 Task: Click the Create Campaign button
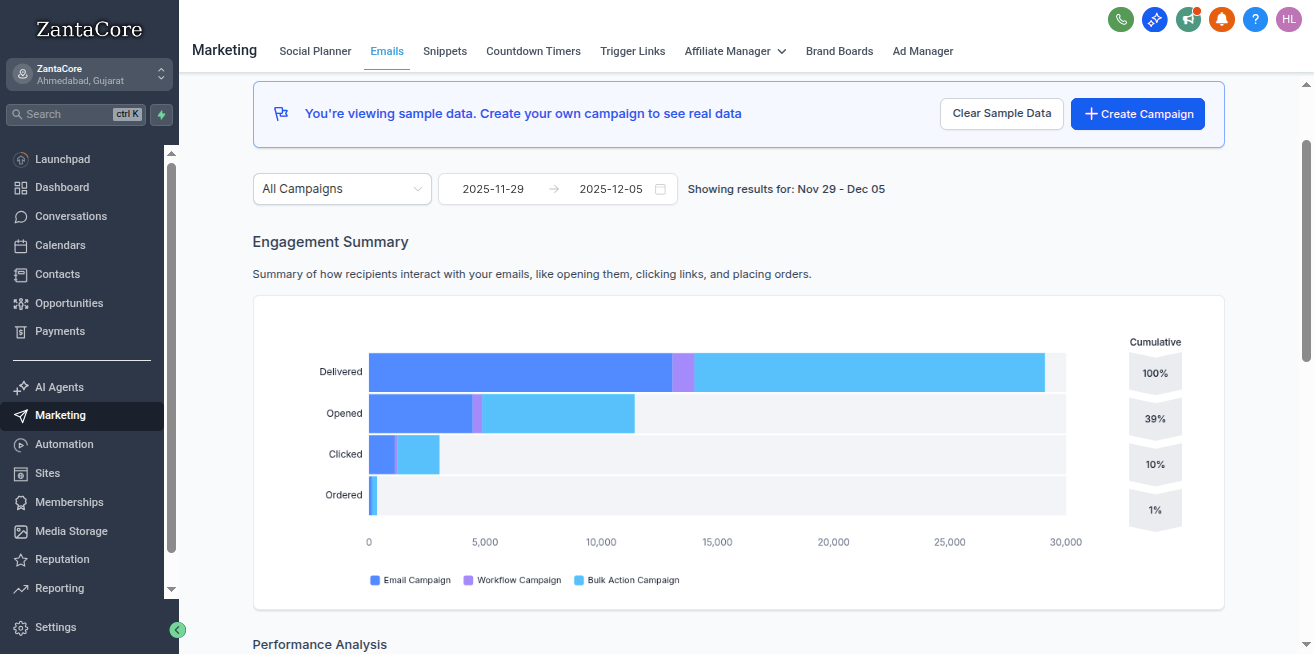point(1137,114)
